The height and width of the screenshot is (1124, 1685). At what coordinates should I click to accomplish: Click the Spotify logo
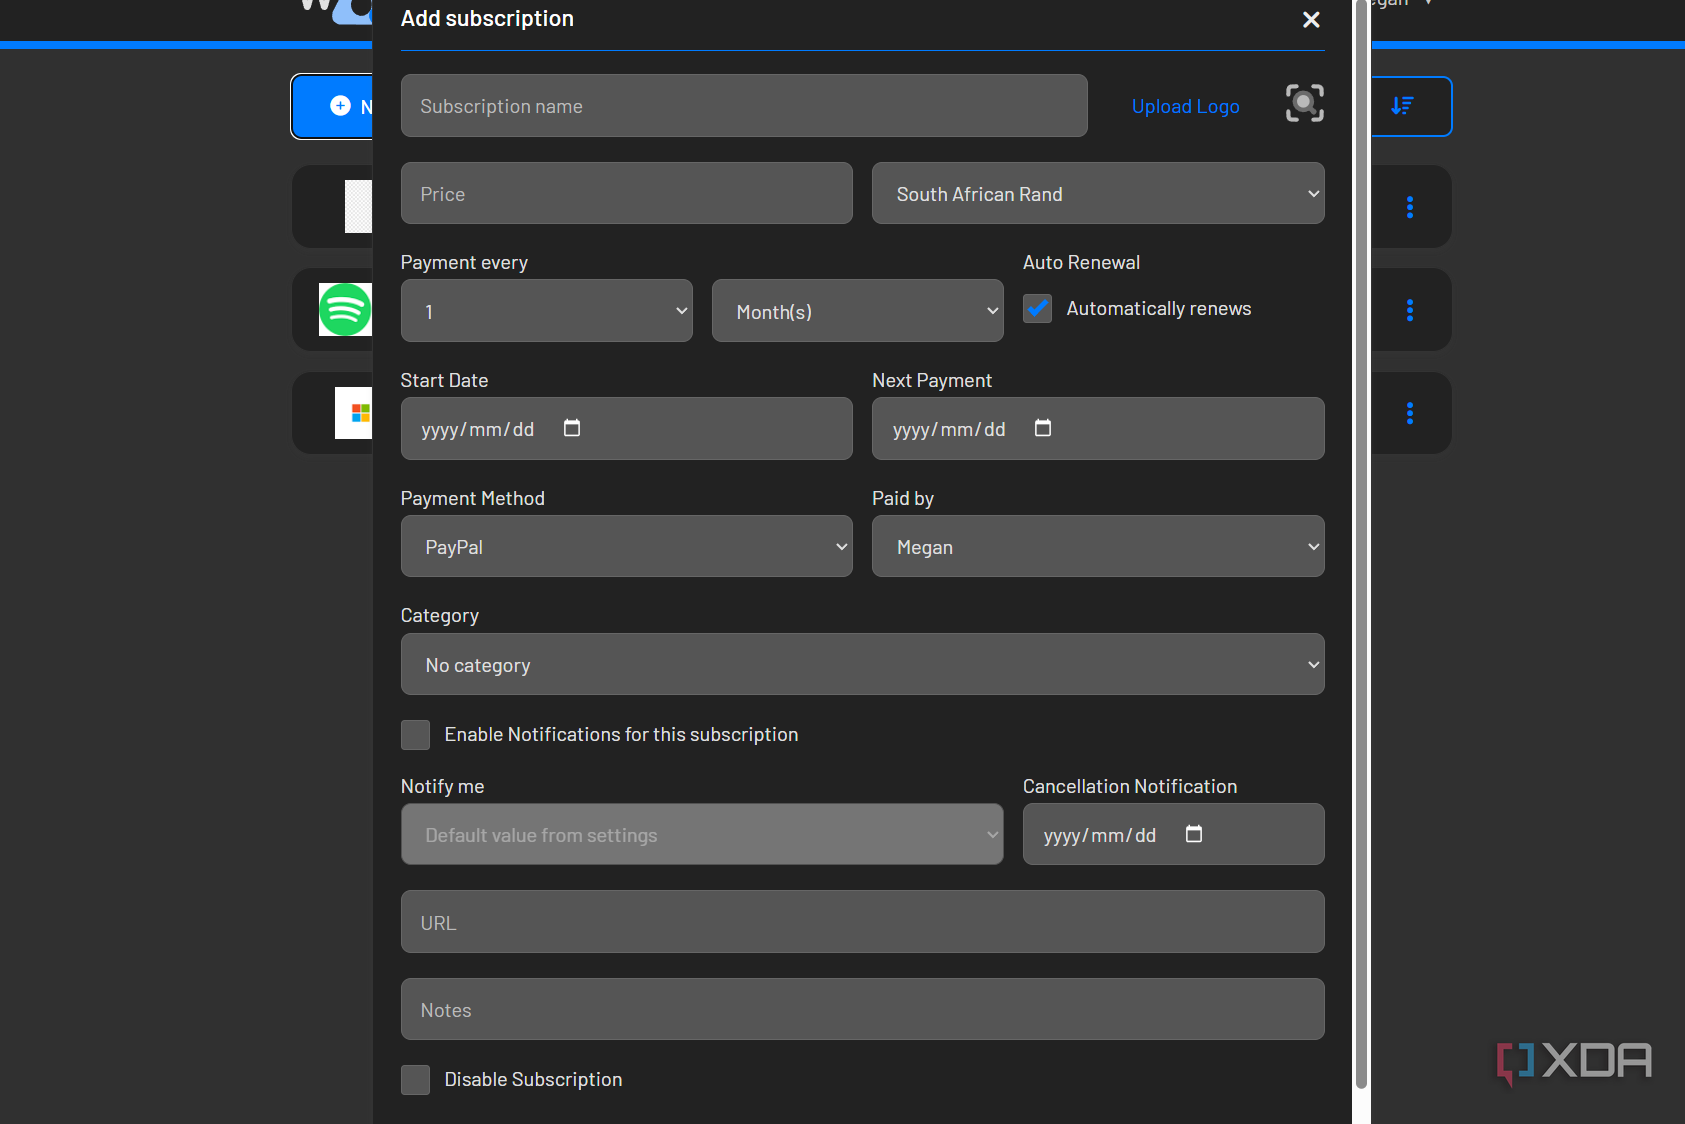pyautogui.click(x=345, y=310)
